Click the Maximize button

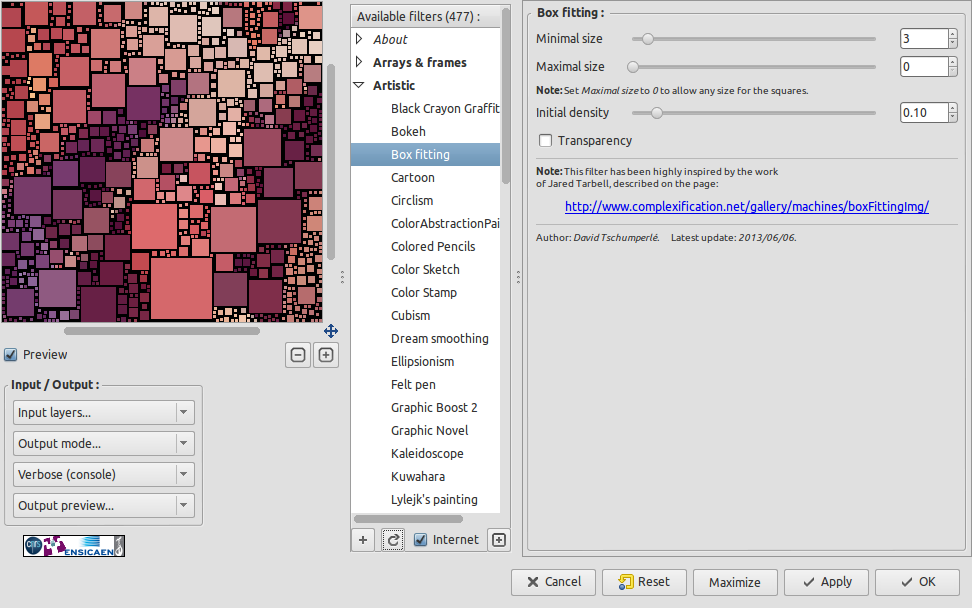tap(735, 582)
